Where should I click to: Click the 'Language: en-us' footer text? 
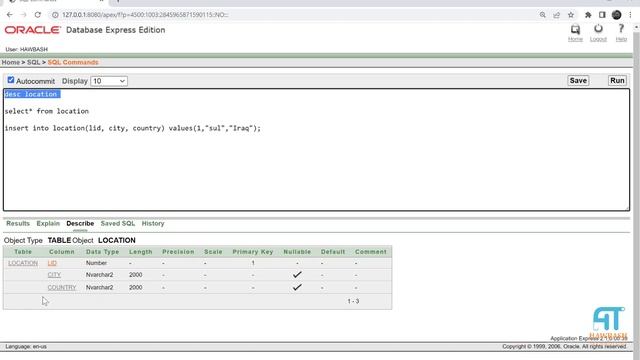point(26,347)
